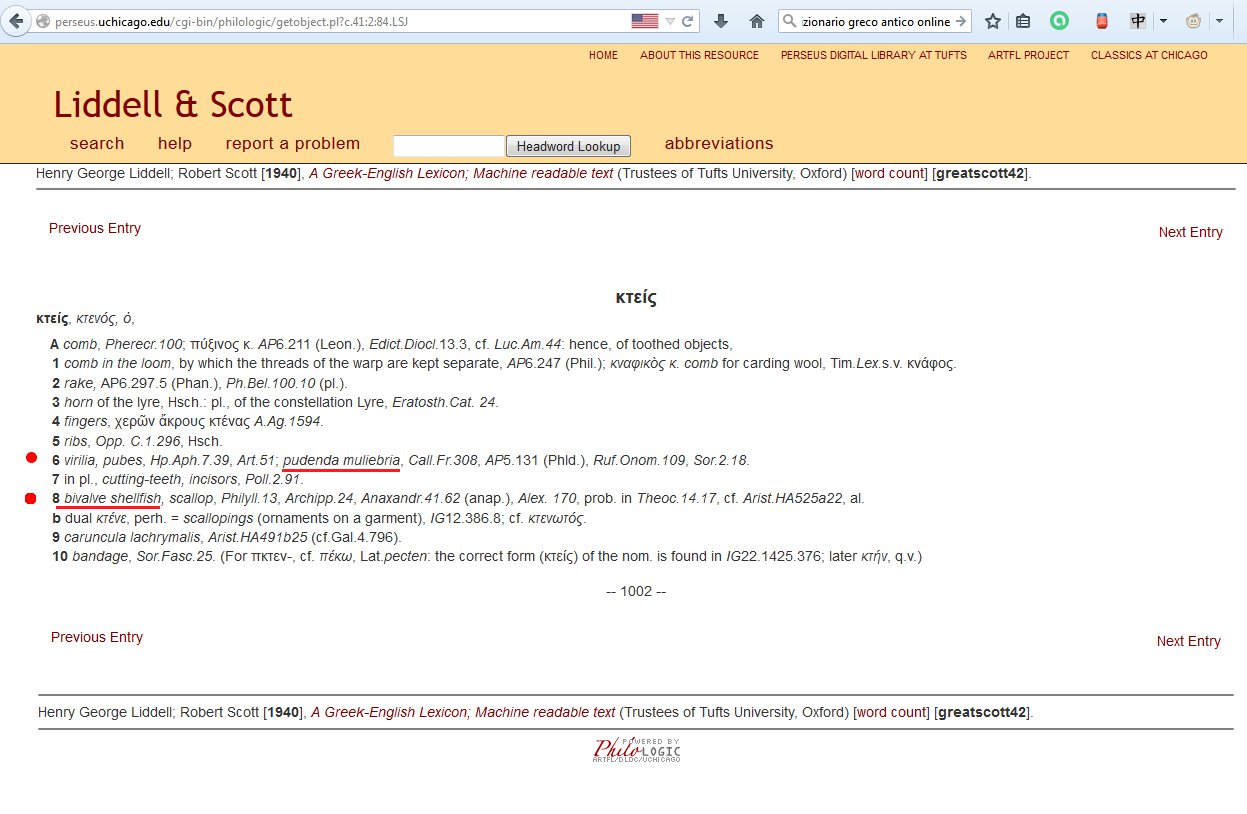
Task: Click the 'cutting-teeth' text in sense 7
Action: point(144,478)
